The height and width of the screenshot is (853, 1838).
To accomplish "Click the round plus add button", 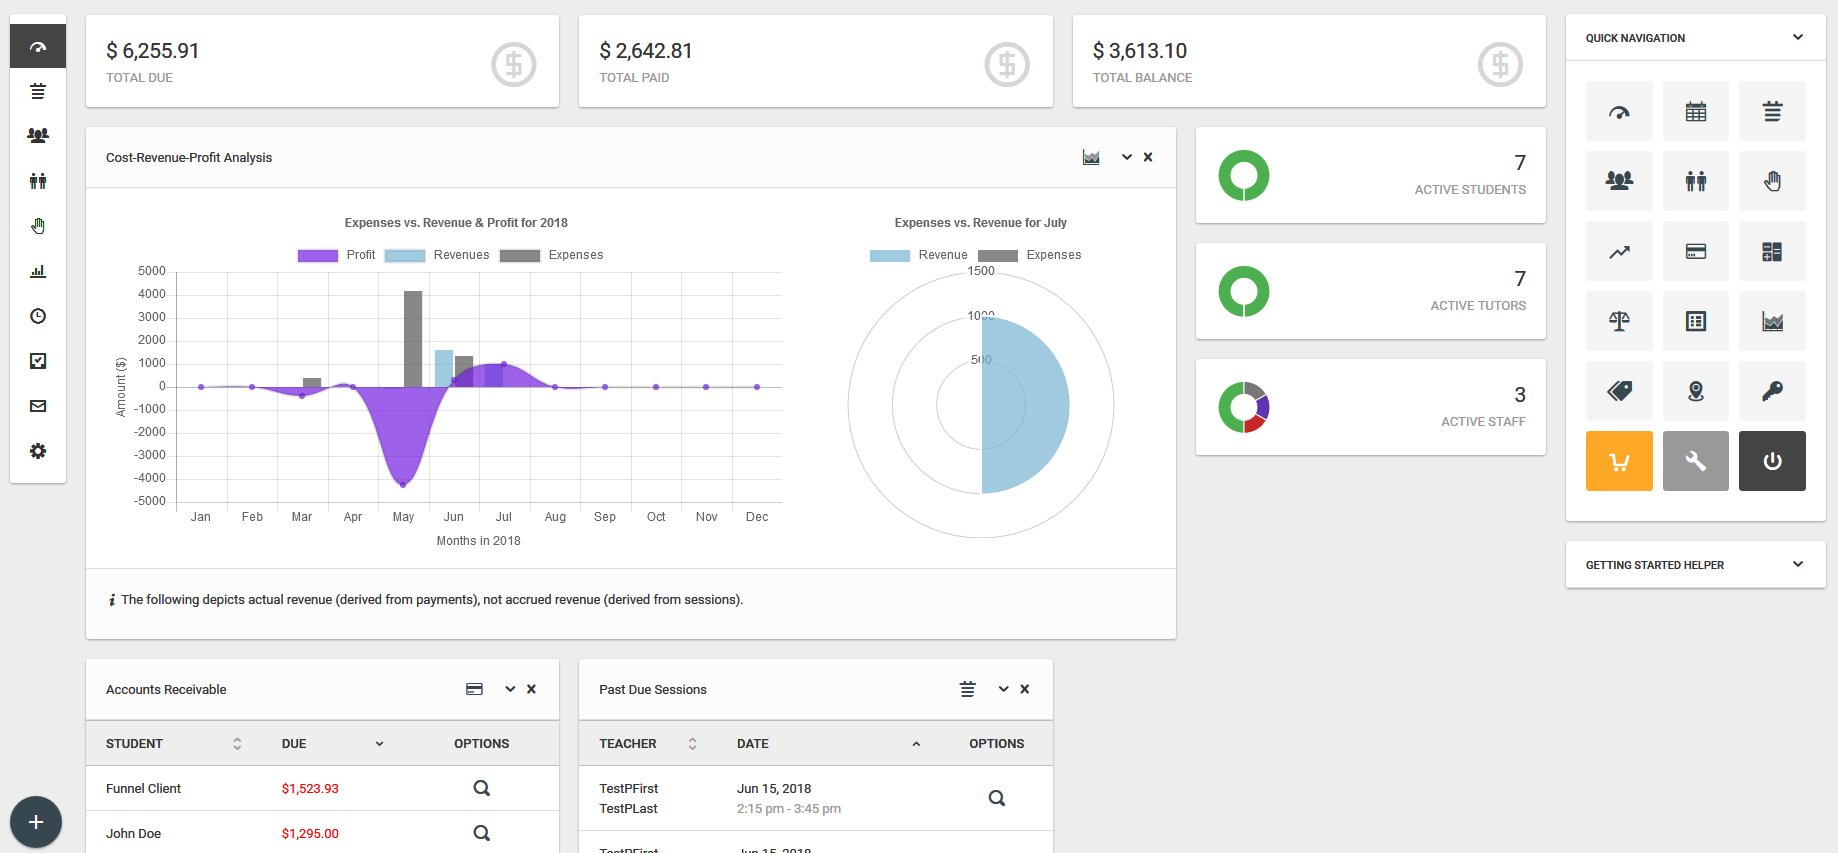I will [x=36, y=822].
